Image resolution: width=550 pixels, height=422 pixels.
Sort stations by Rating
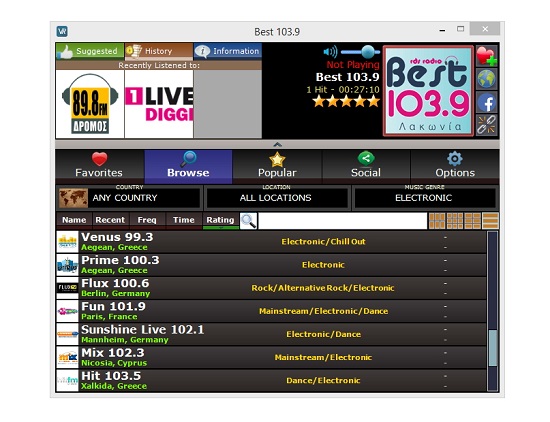point(220,220)
